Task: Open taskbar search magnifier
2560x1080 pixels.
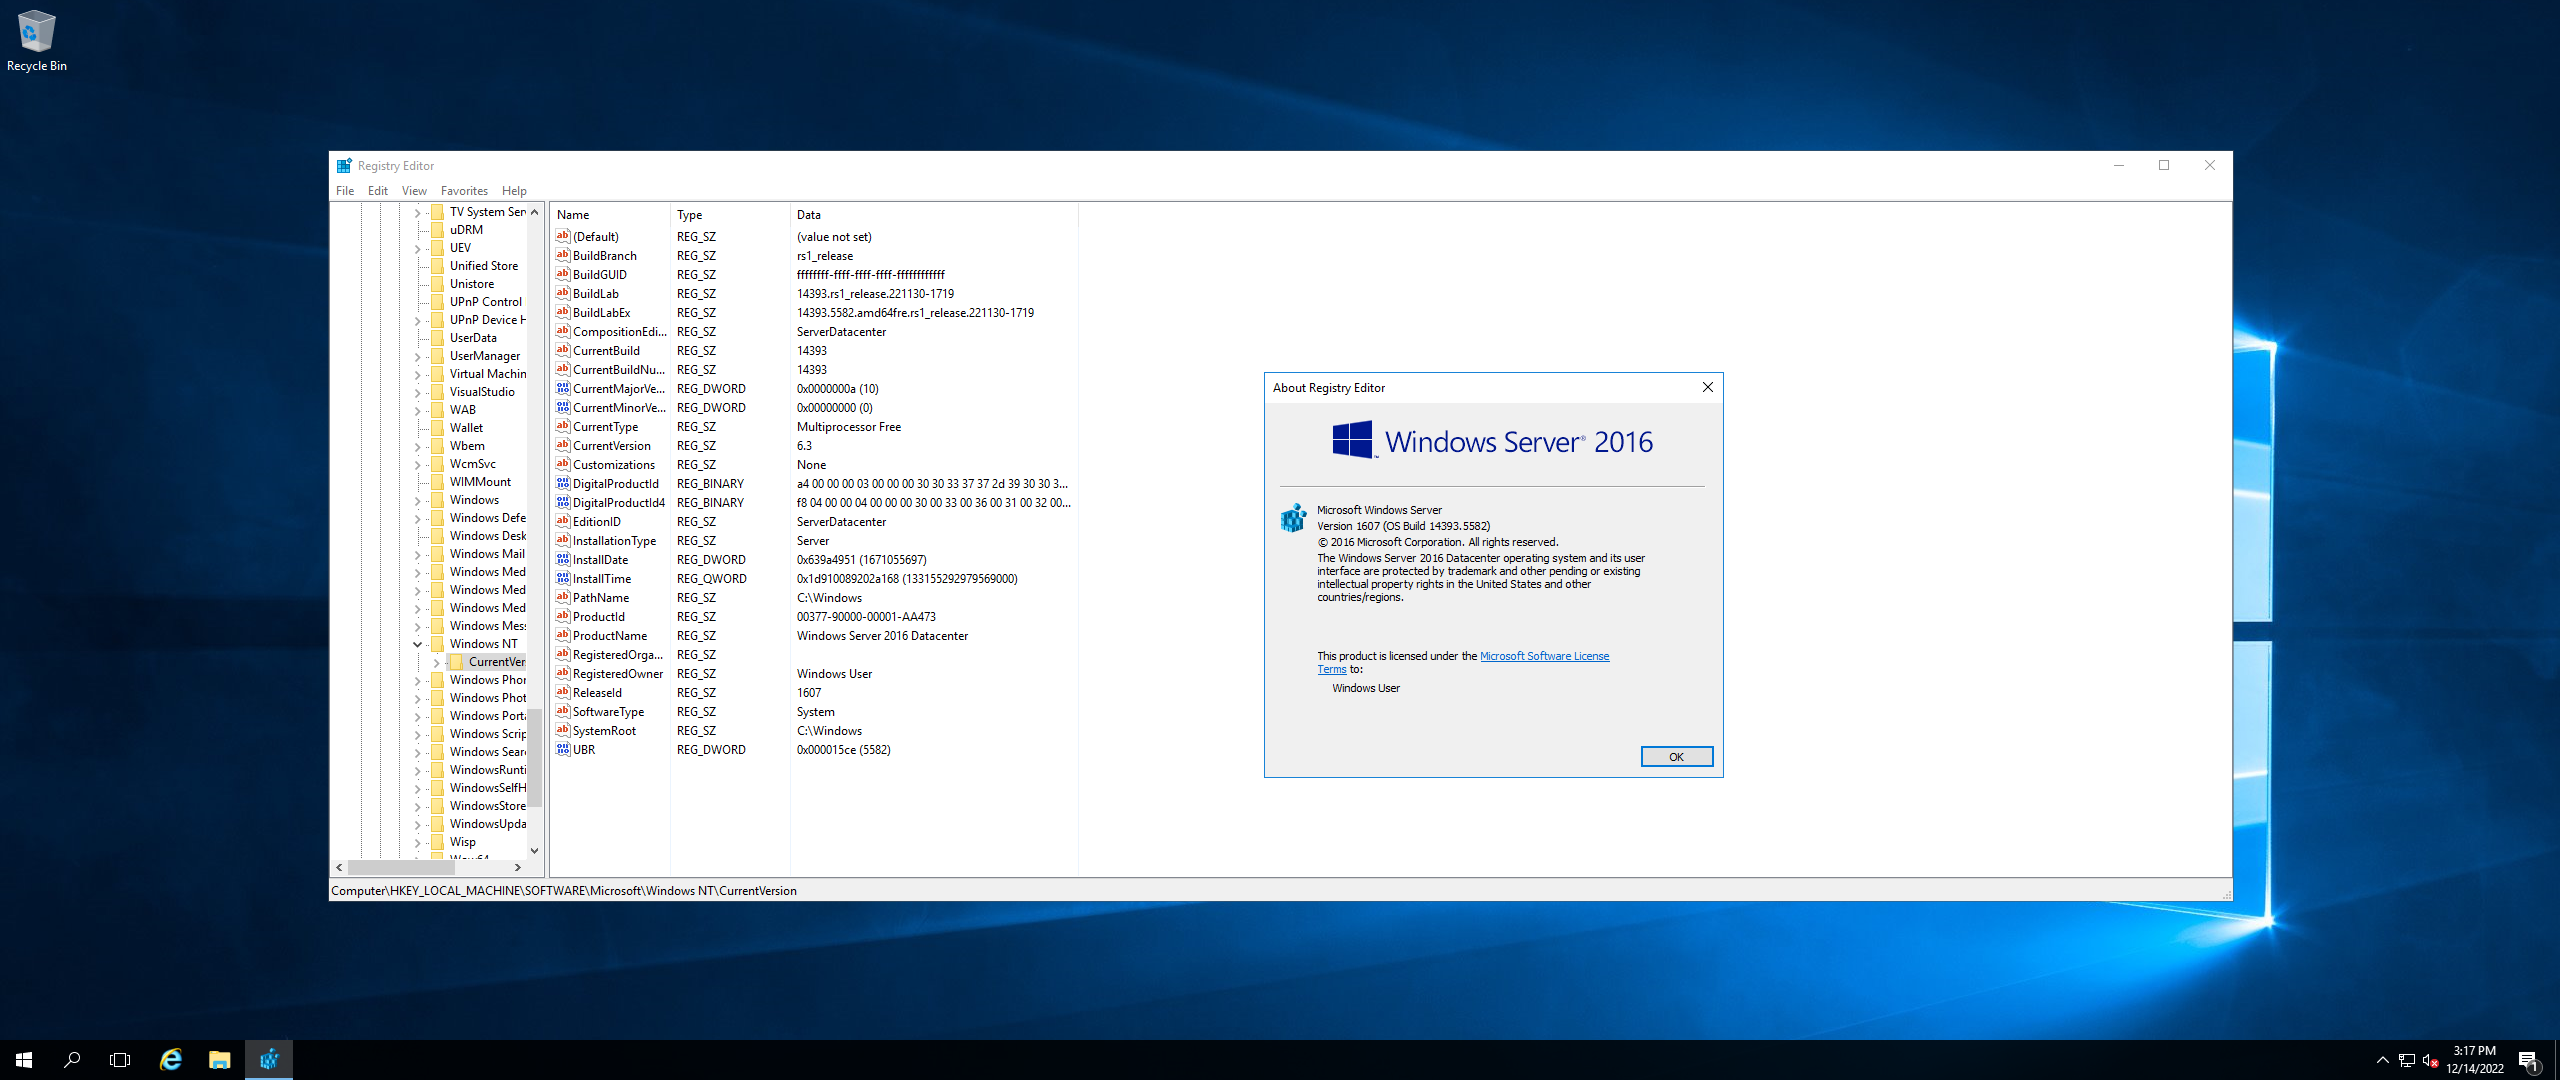Action: [x=72, y=1060]
